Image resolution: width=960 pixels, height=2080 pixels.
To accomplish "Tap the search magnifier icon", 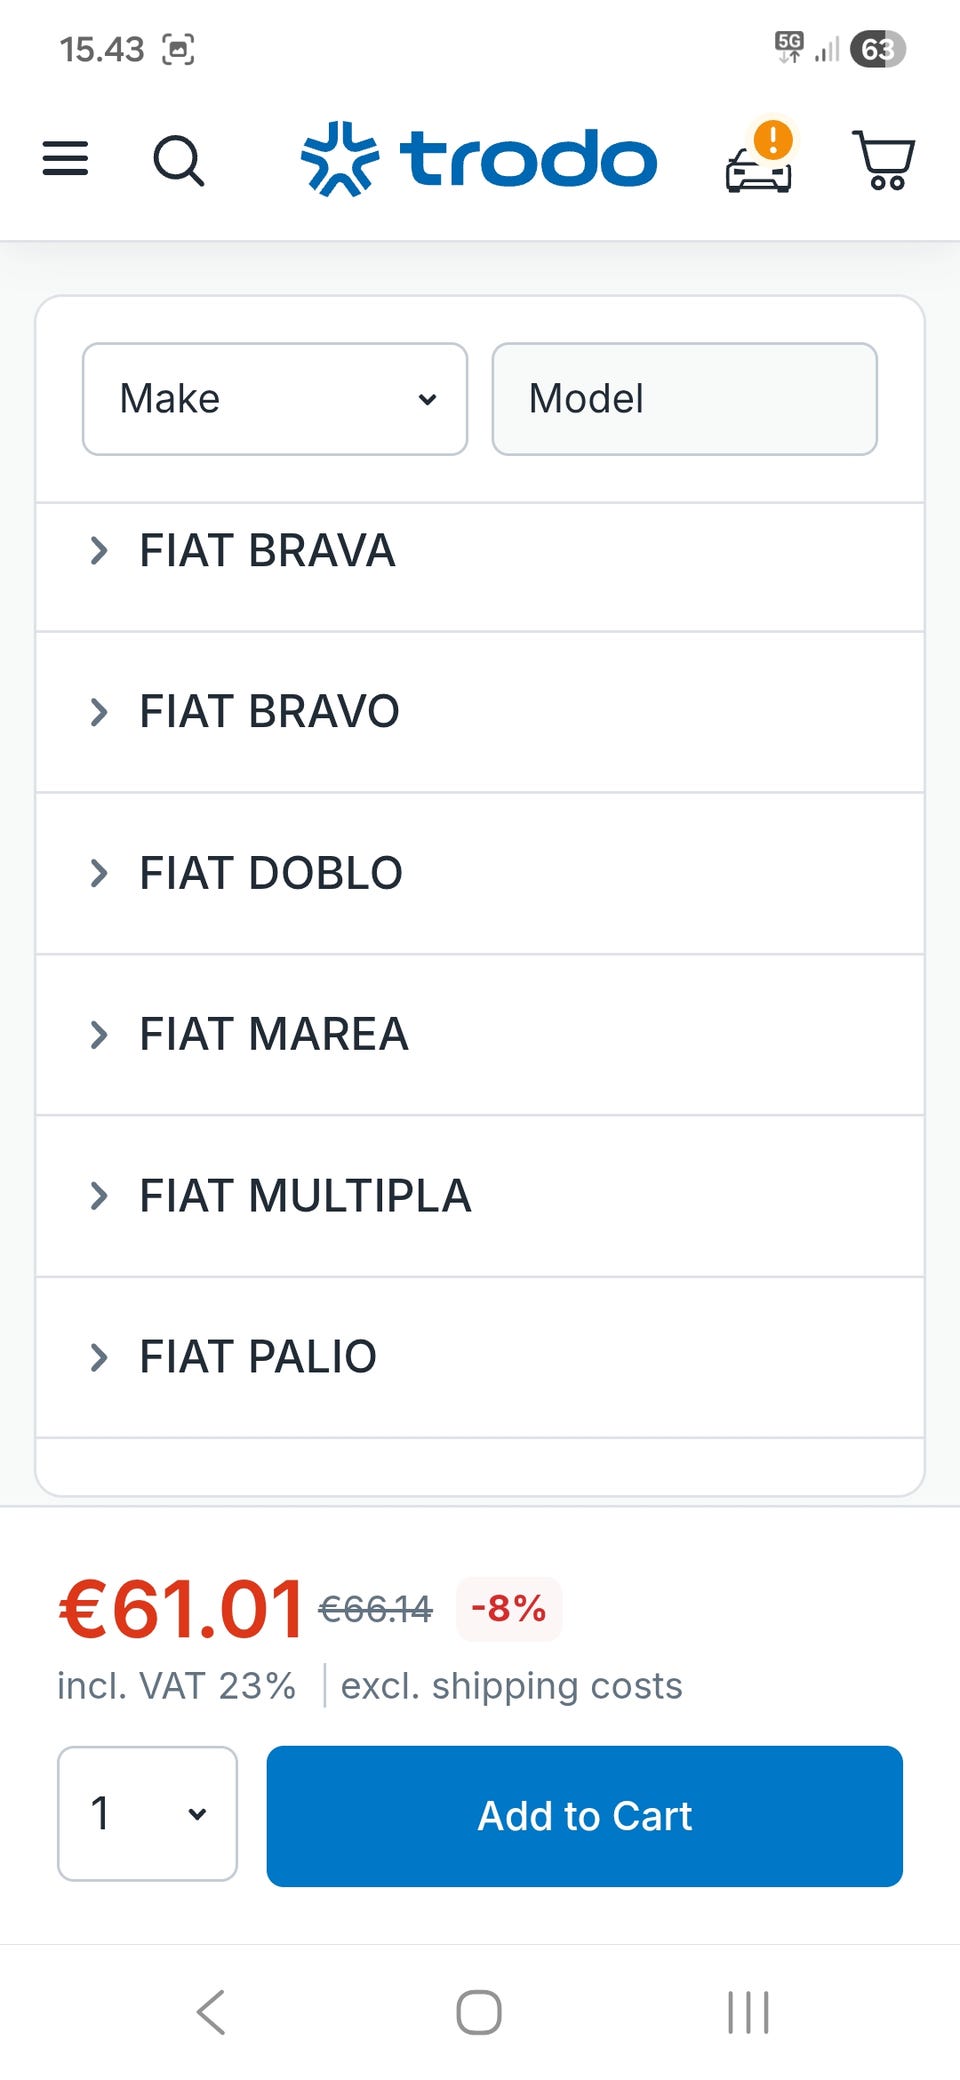I will point(179,160).
